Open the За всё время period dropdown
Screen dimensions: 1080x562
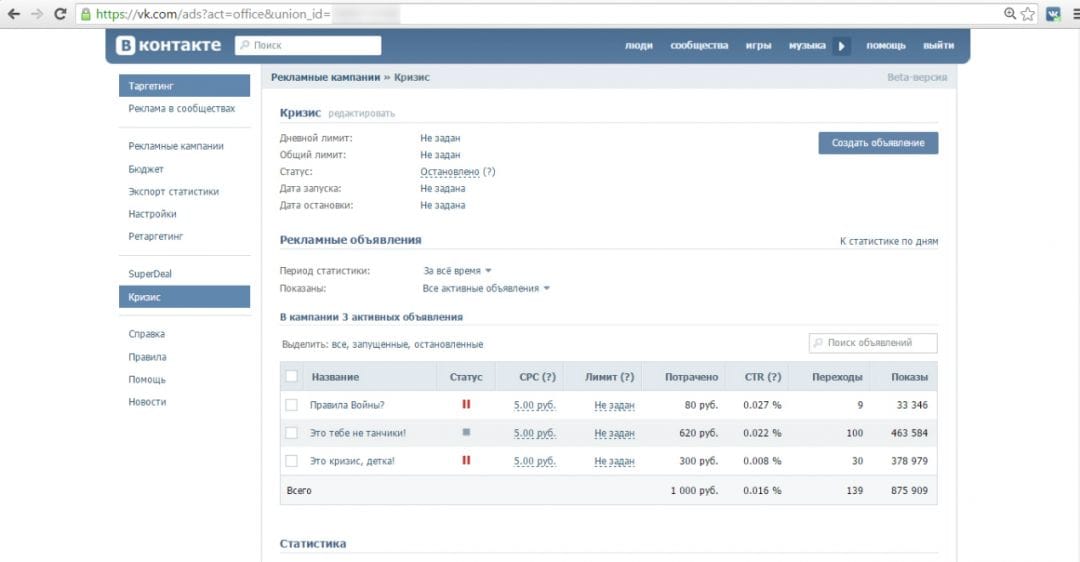[x=457, y=271]
